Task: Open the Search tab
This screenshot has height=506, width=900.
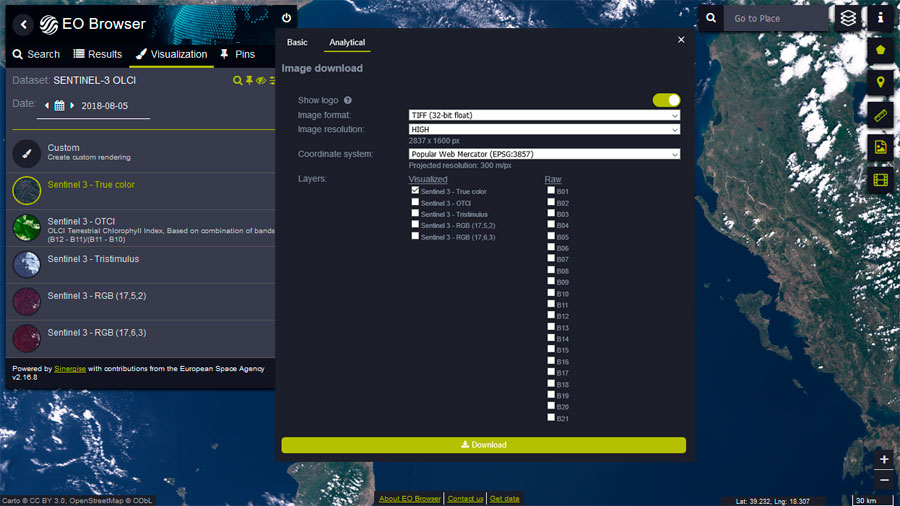Action: [36, 55]
